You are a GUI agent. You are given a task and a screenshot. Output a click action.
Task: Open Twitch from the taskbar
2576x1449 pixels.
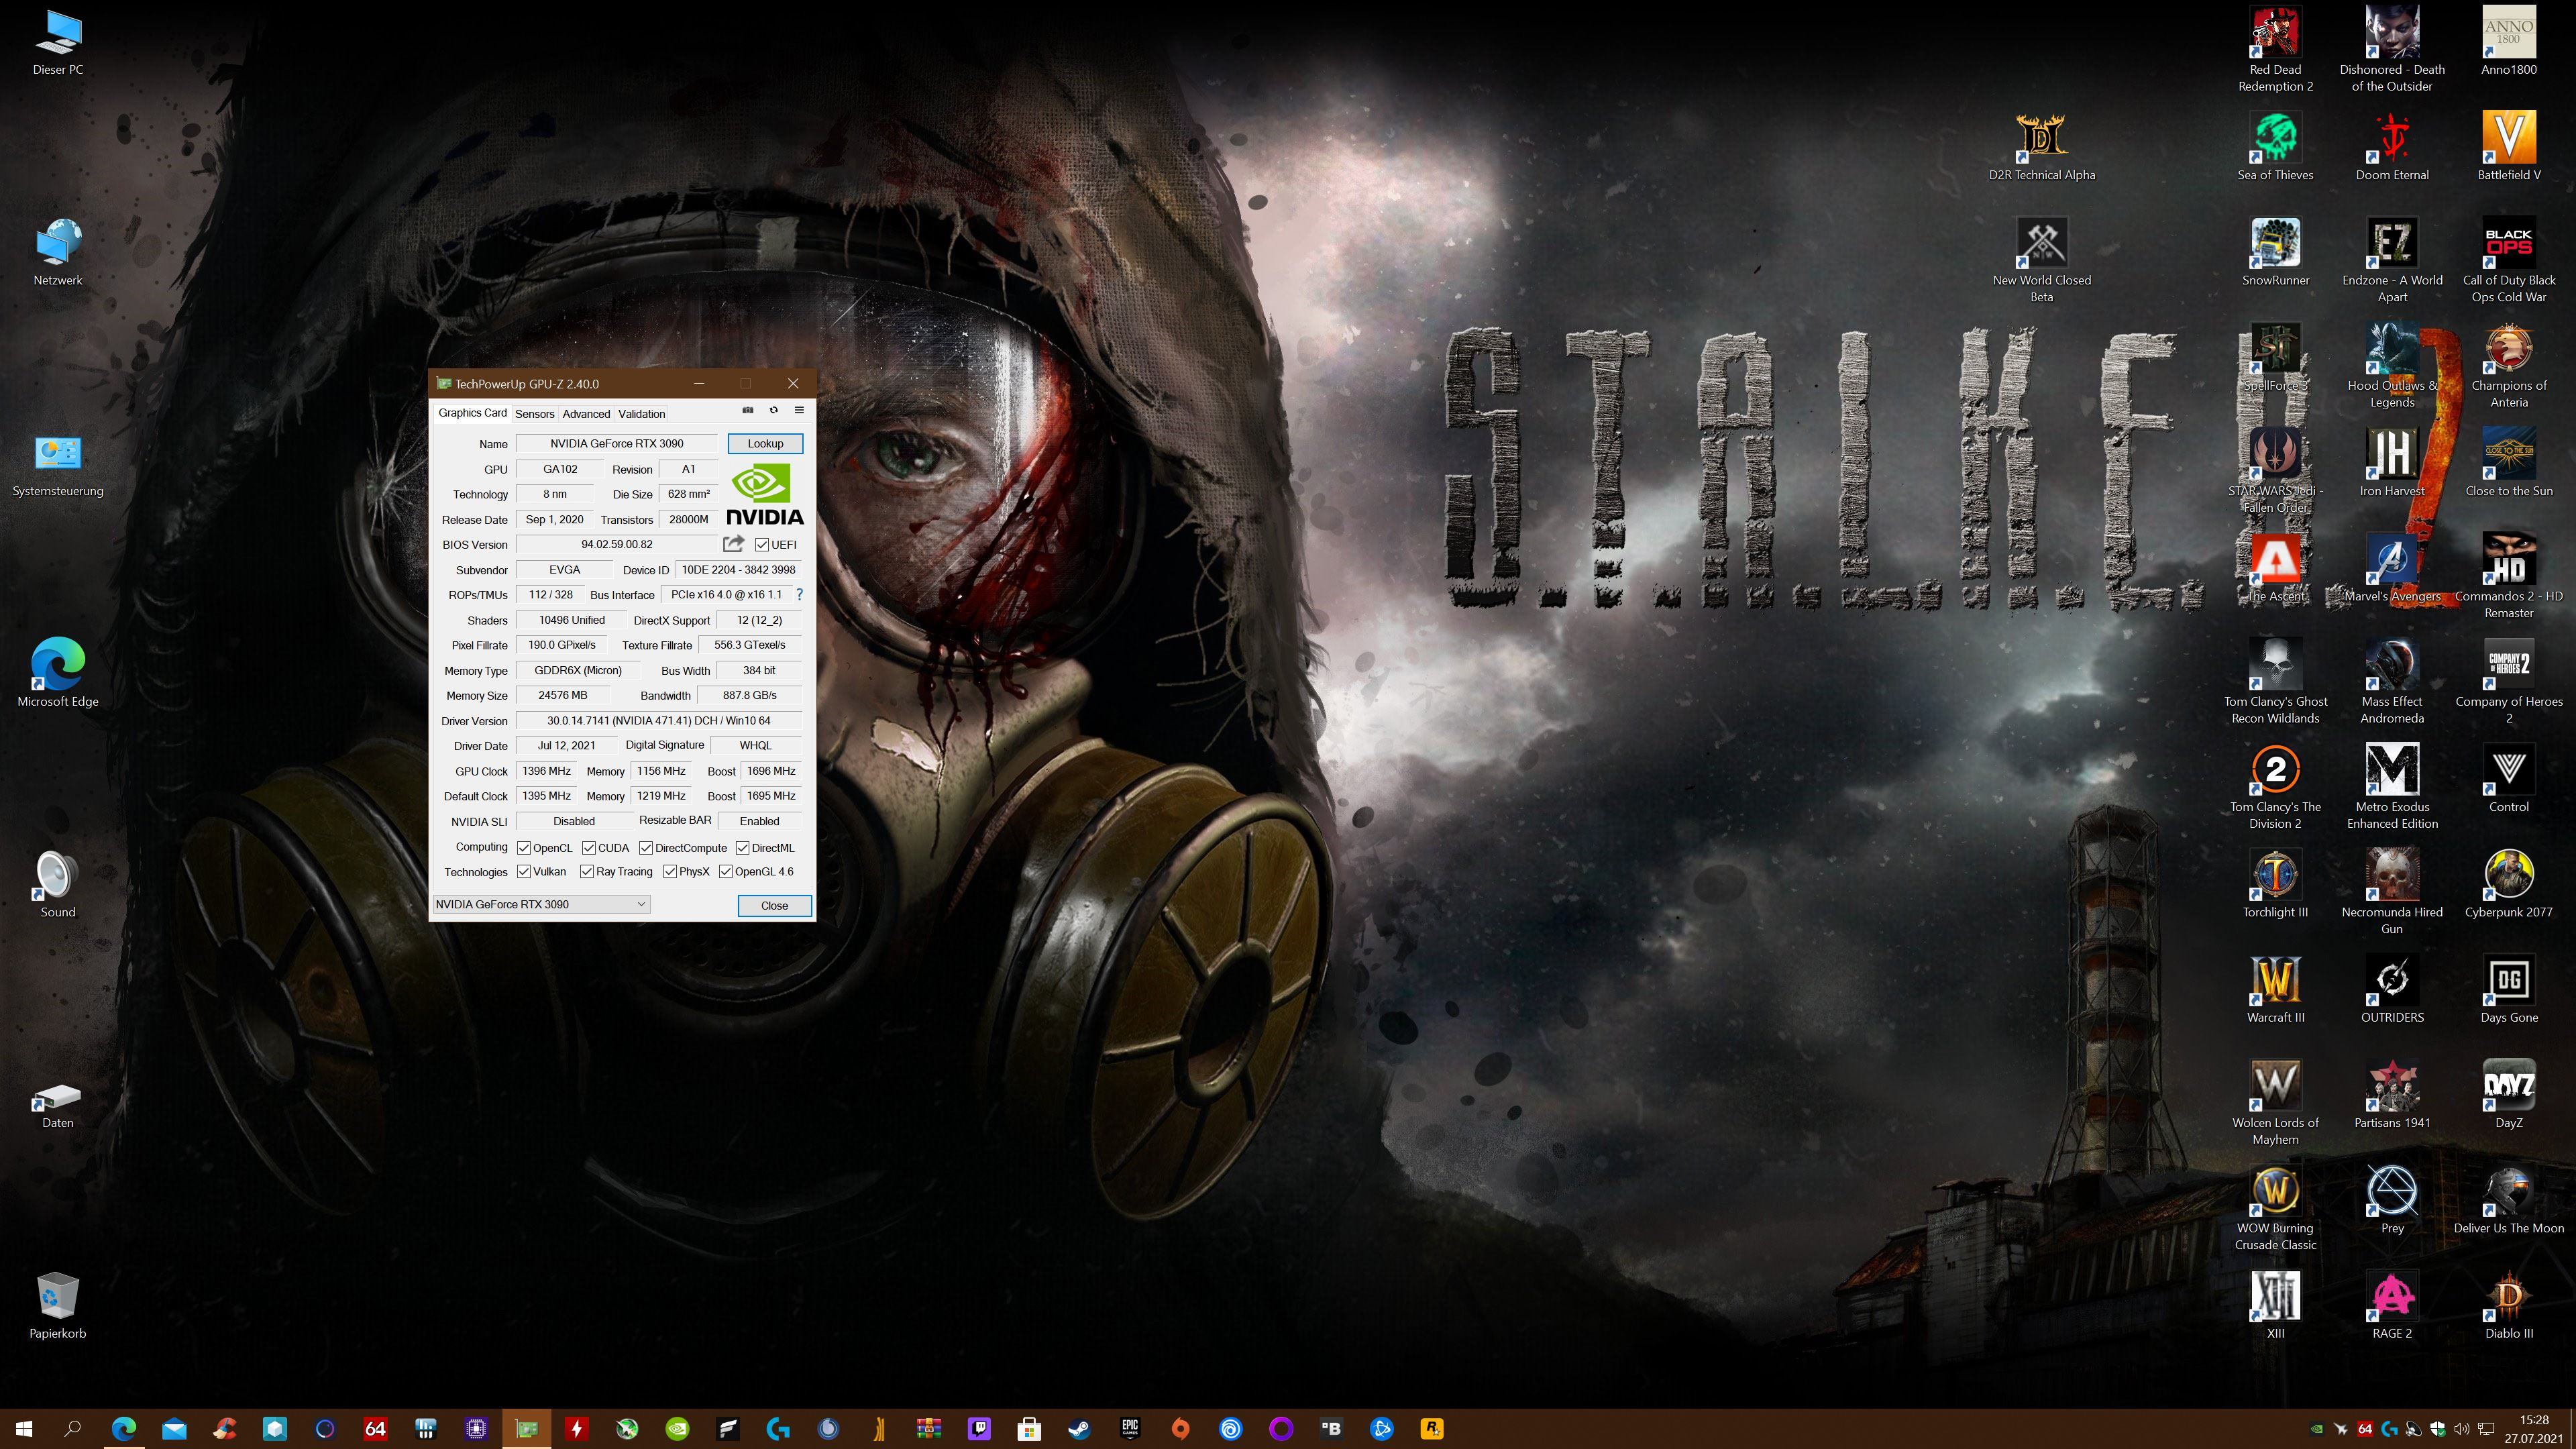978,1428
